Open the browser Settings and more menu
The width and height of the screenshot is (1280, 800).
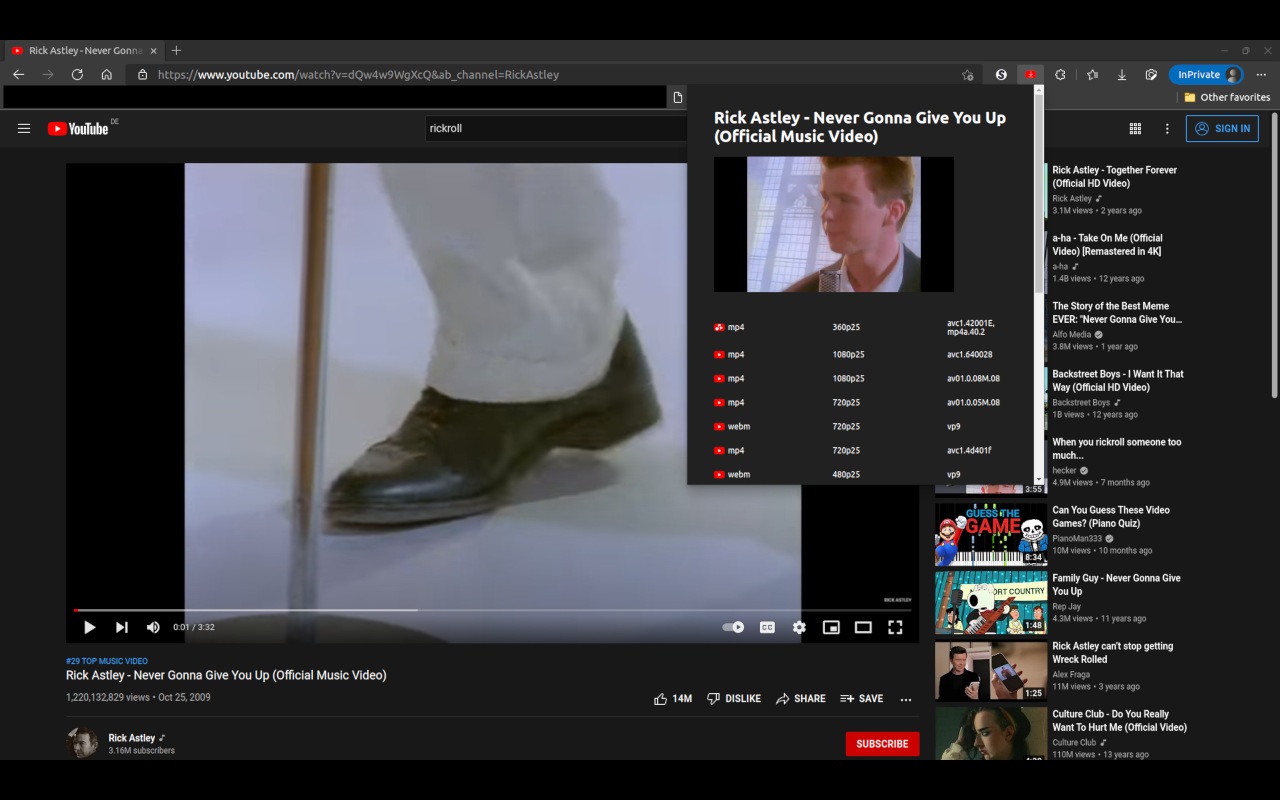1262,74
